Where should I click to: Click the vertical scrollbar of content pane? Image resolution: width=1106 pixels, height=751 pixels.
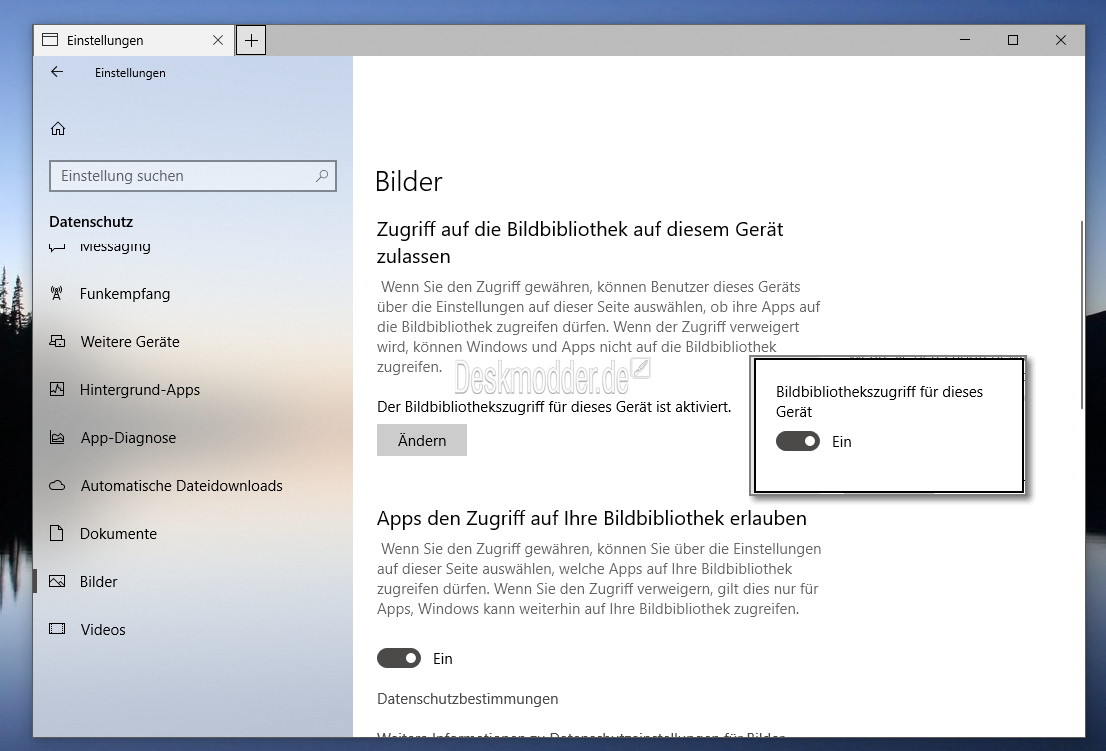click(x=1081, y=315)
